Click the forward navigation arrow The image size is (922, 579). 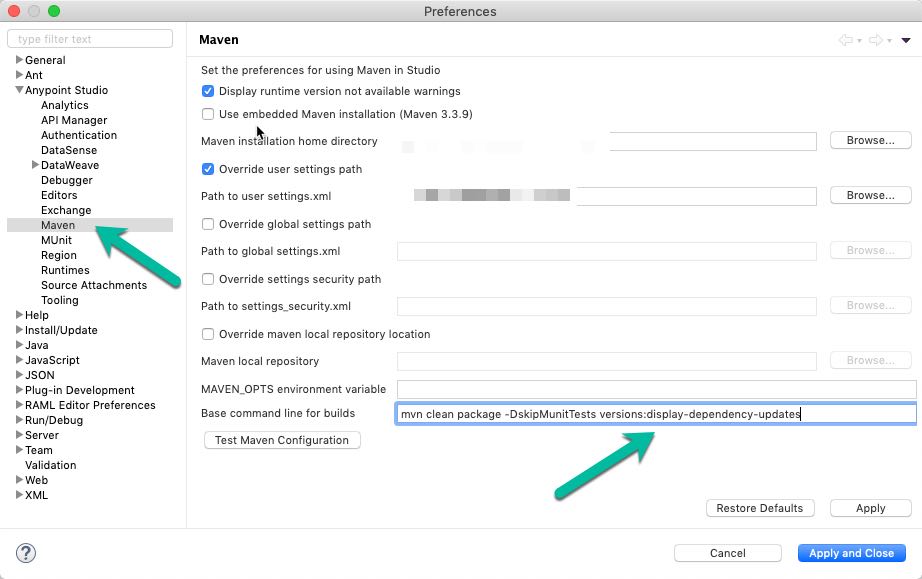point(876,40)
